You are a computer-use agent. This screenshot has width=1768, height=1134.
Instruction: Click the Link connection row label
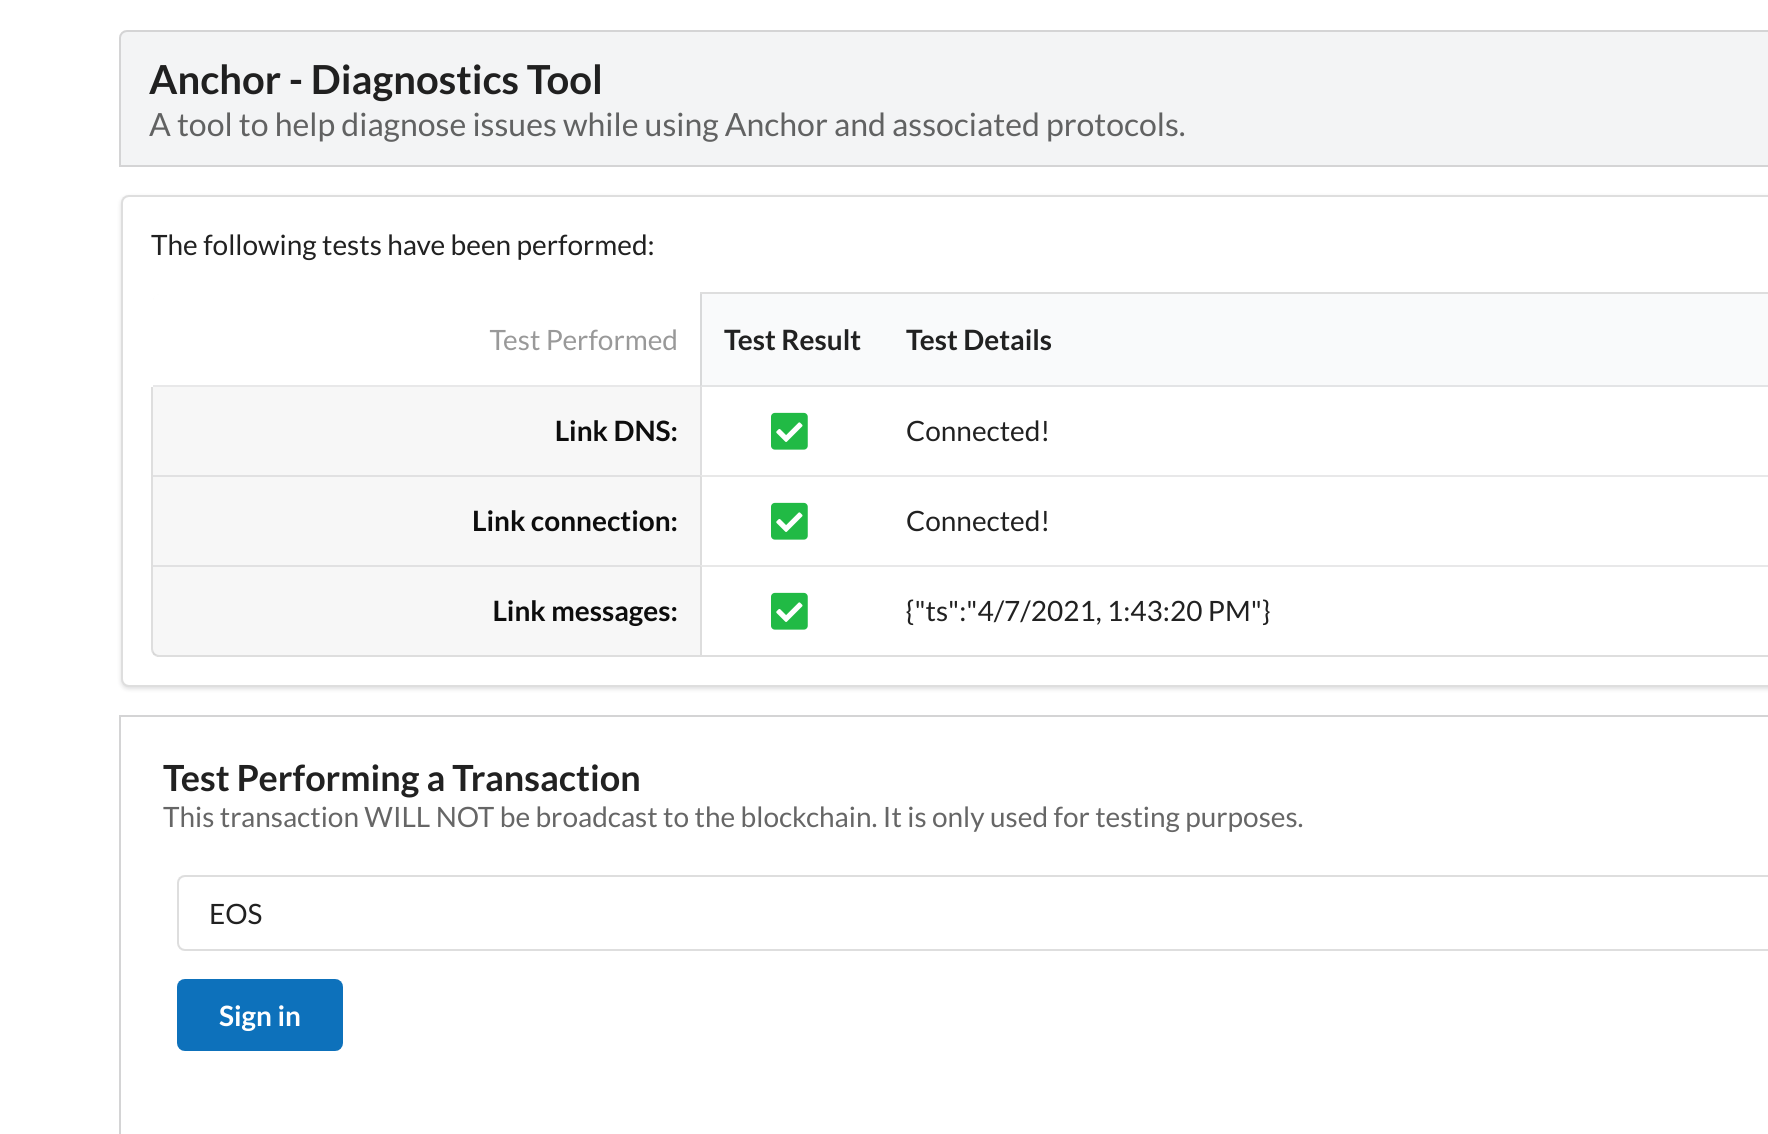click(x=575, y=521)
